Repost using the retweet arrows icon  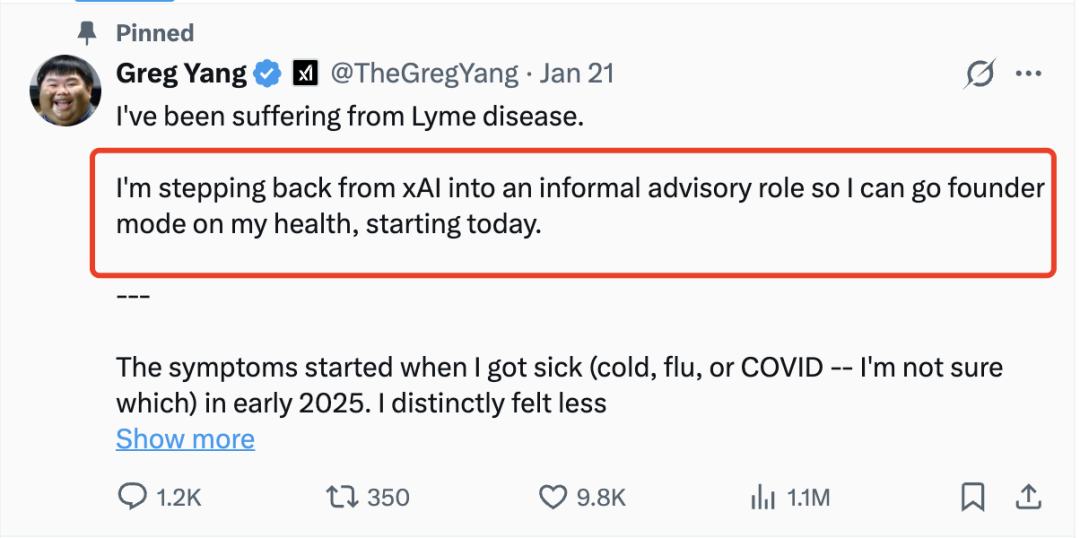click(x=343, y=497)
